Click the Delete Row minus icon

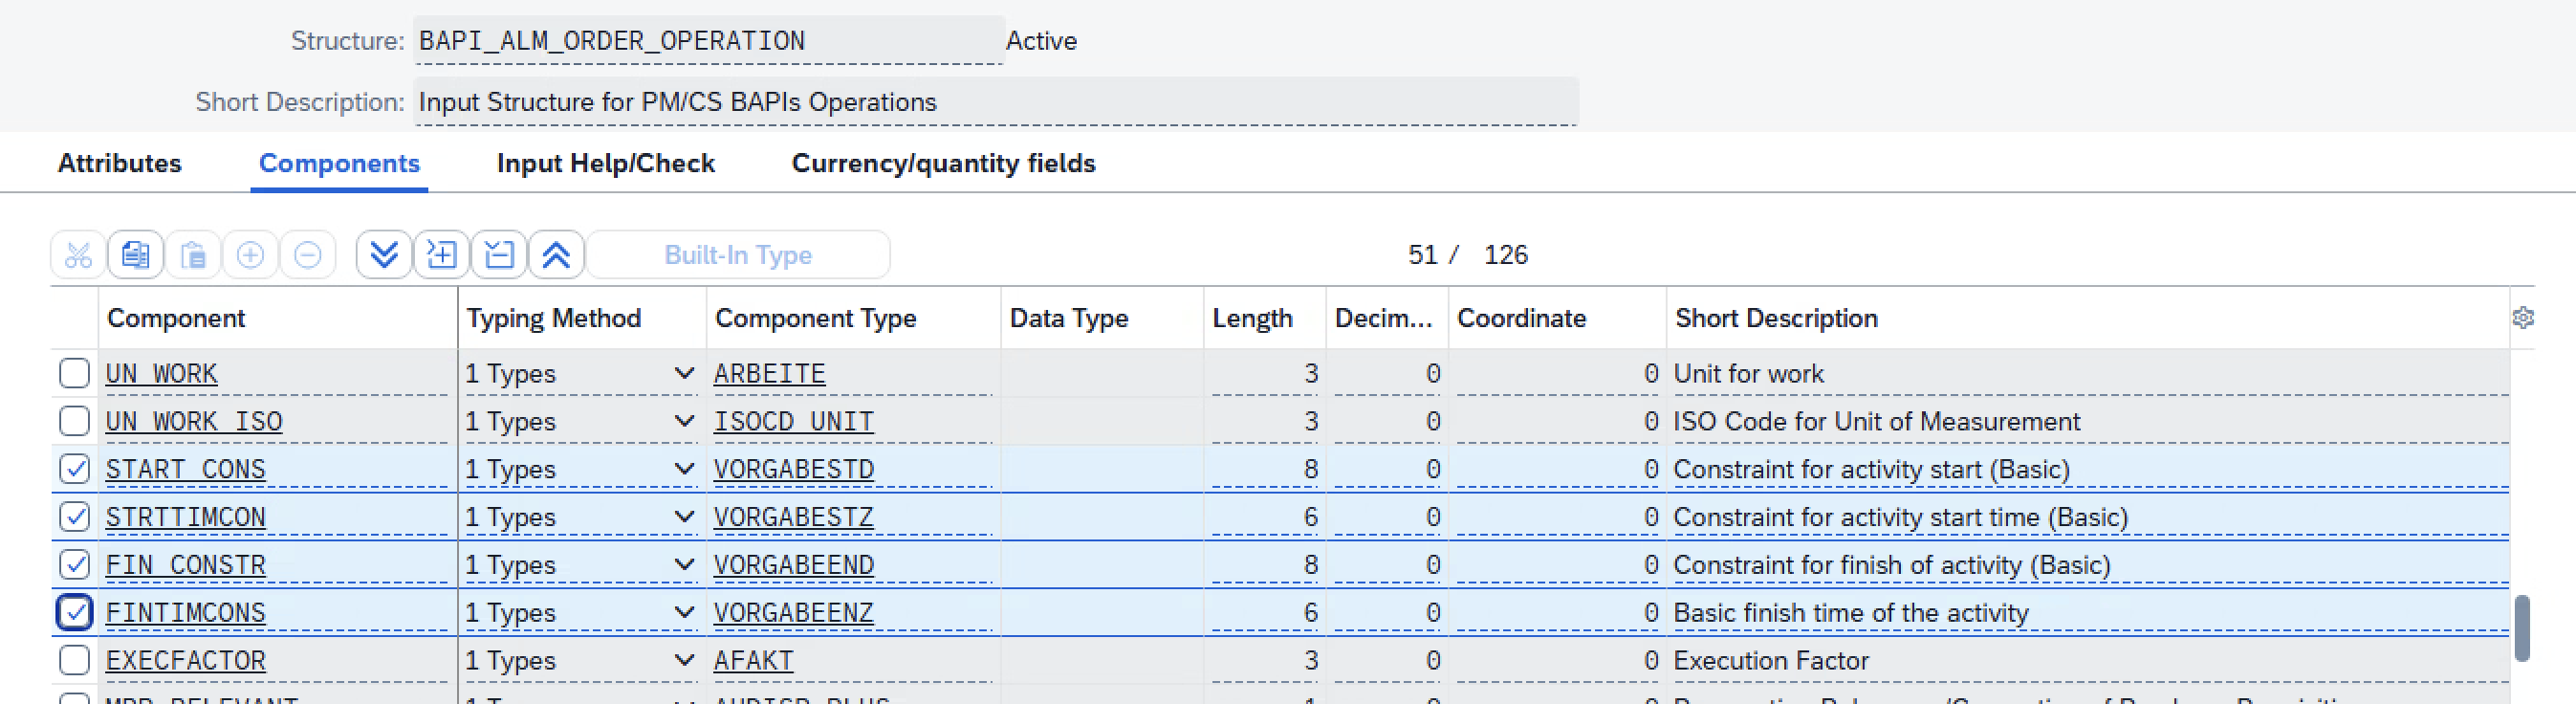pyautogui.click(x=308, y=255)
